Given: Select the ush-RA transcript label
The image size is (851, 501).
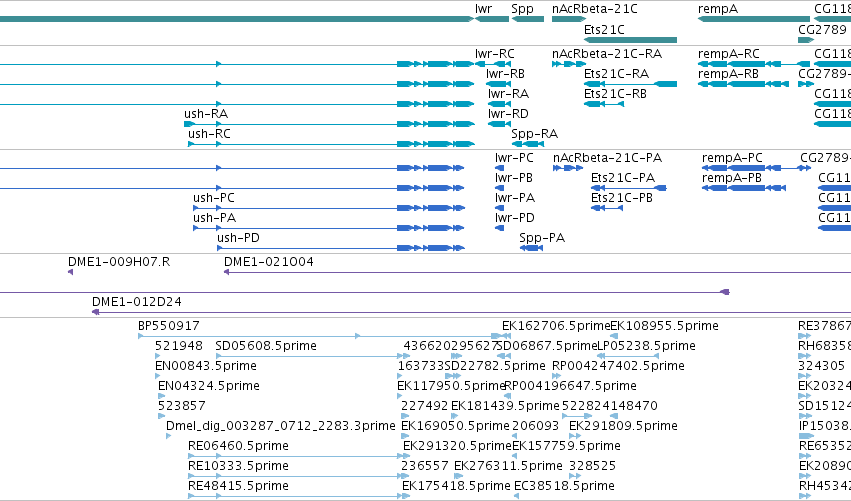Looking at the screenshot, I should (x=206, y=114).
